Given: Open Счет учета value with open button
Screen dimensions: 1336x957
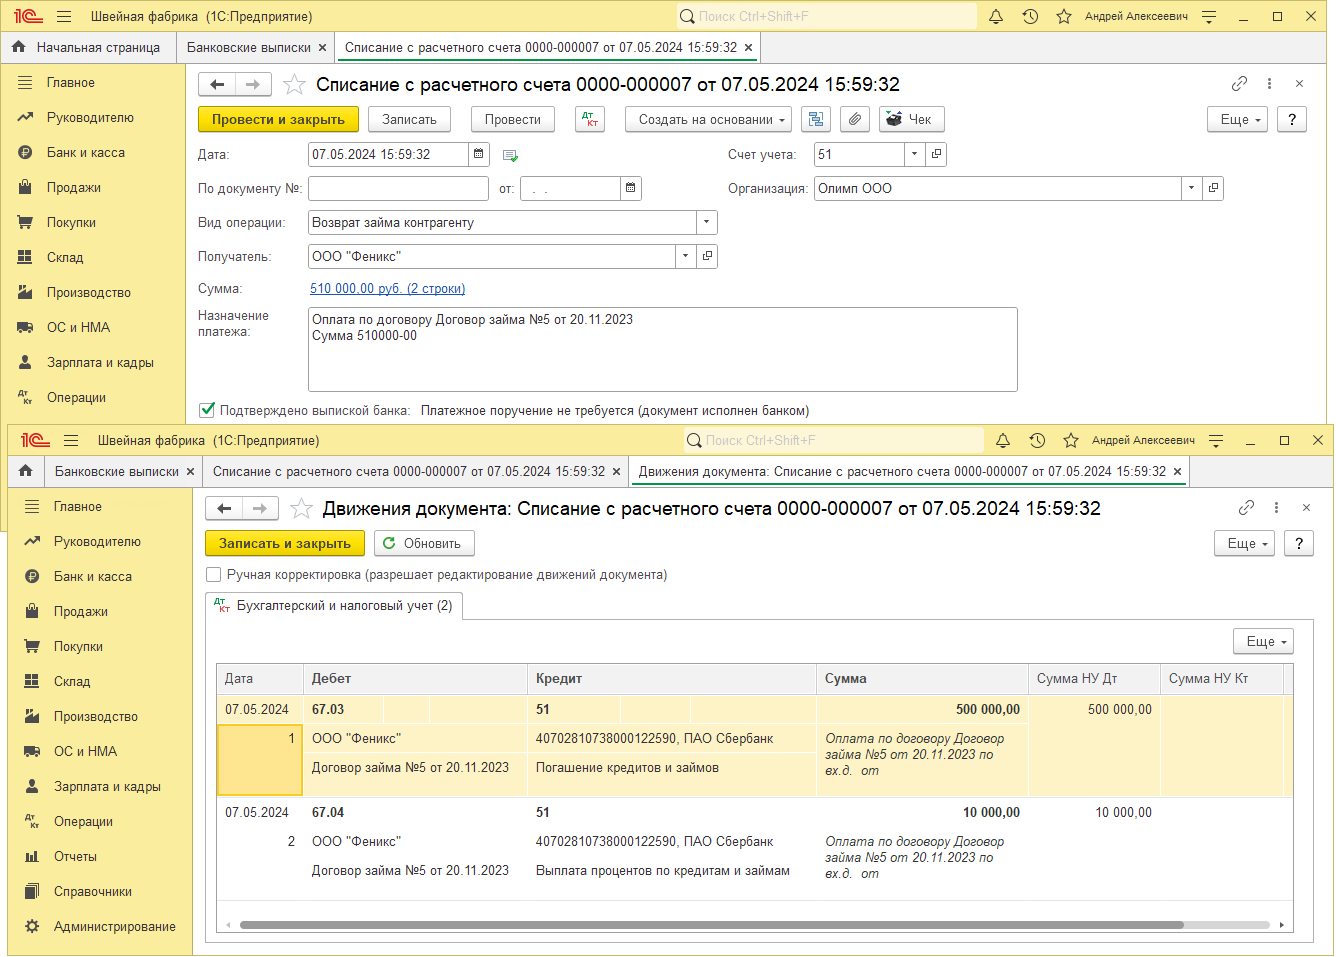Looking at the screenshot, I should [x=936, y=154].
